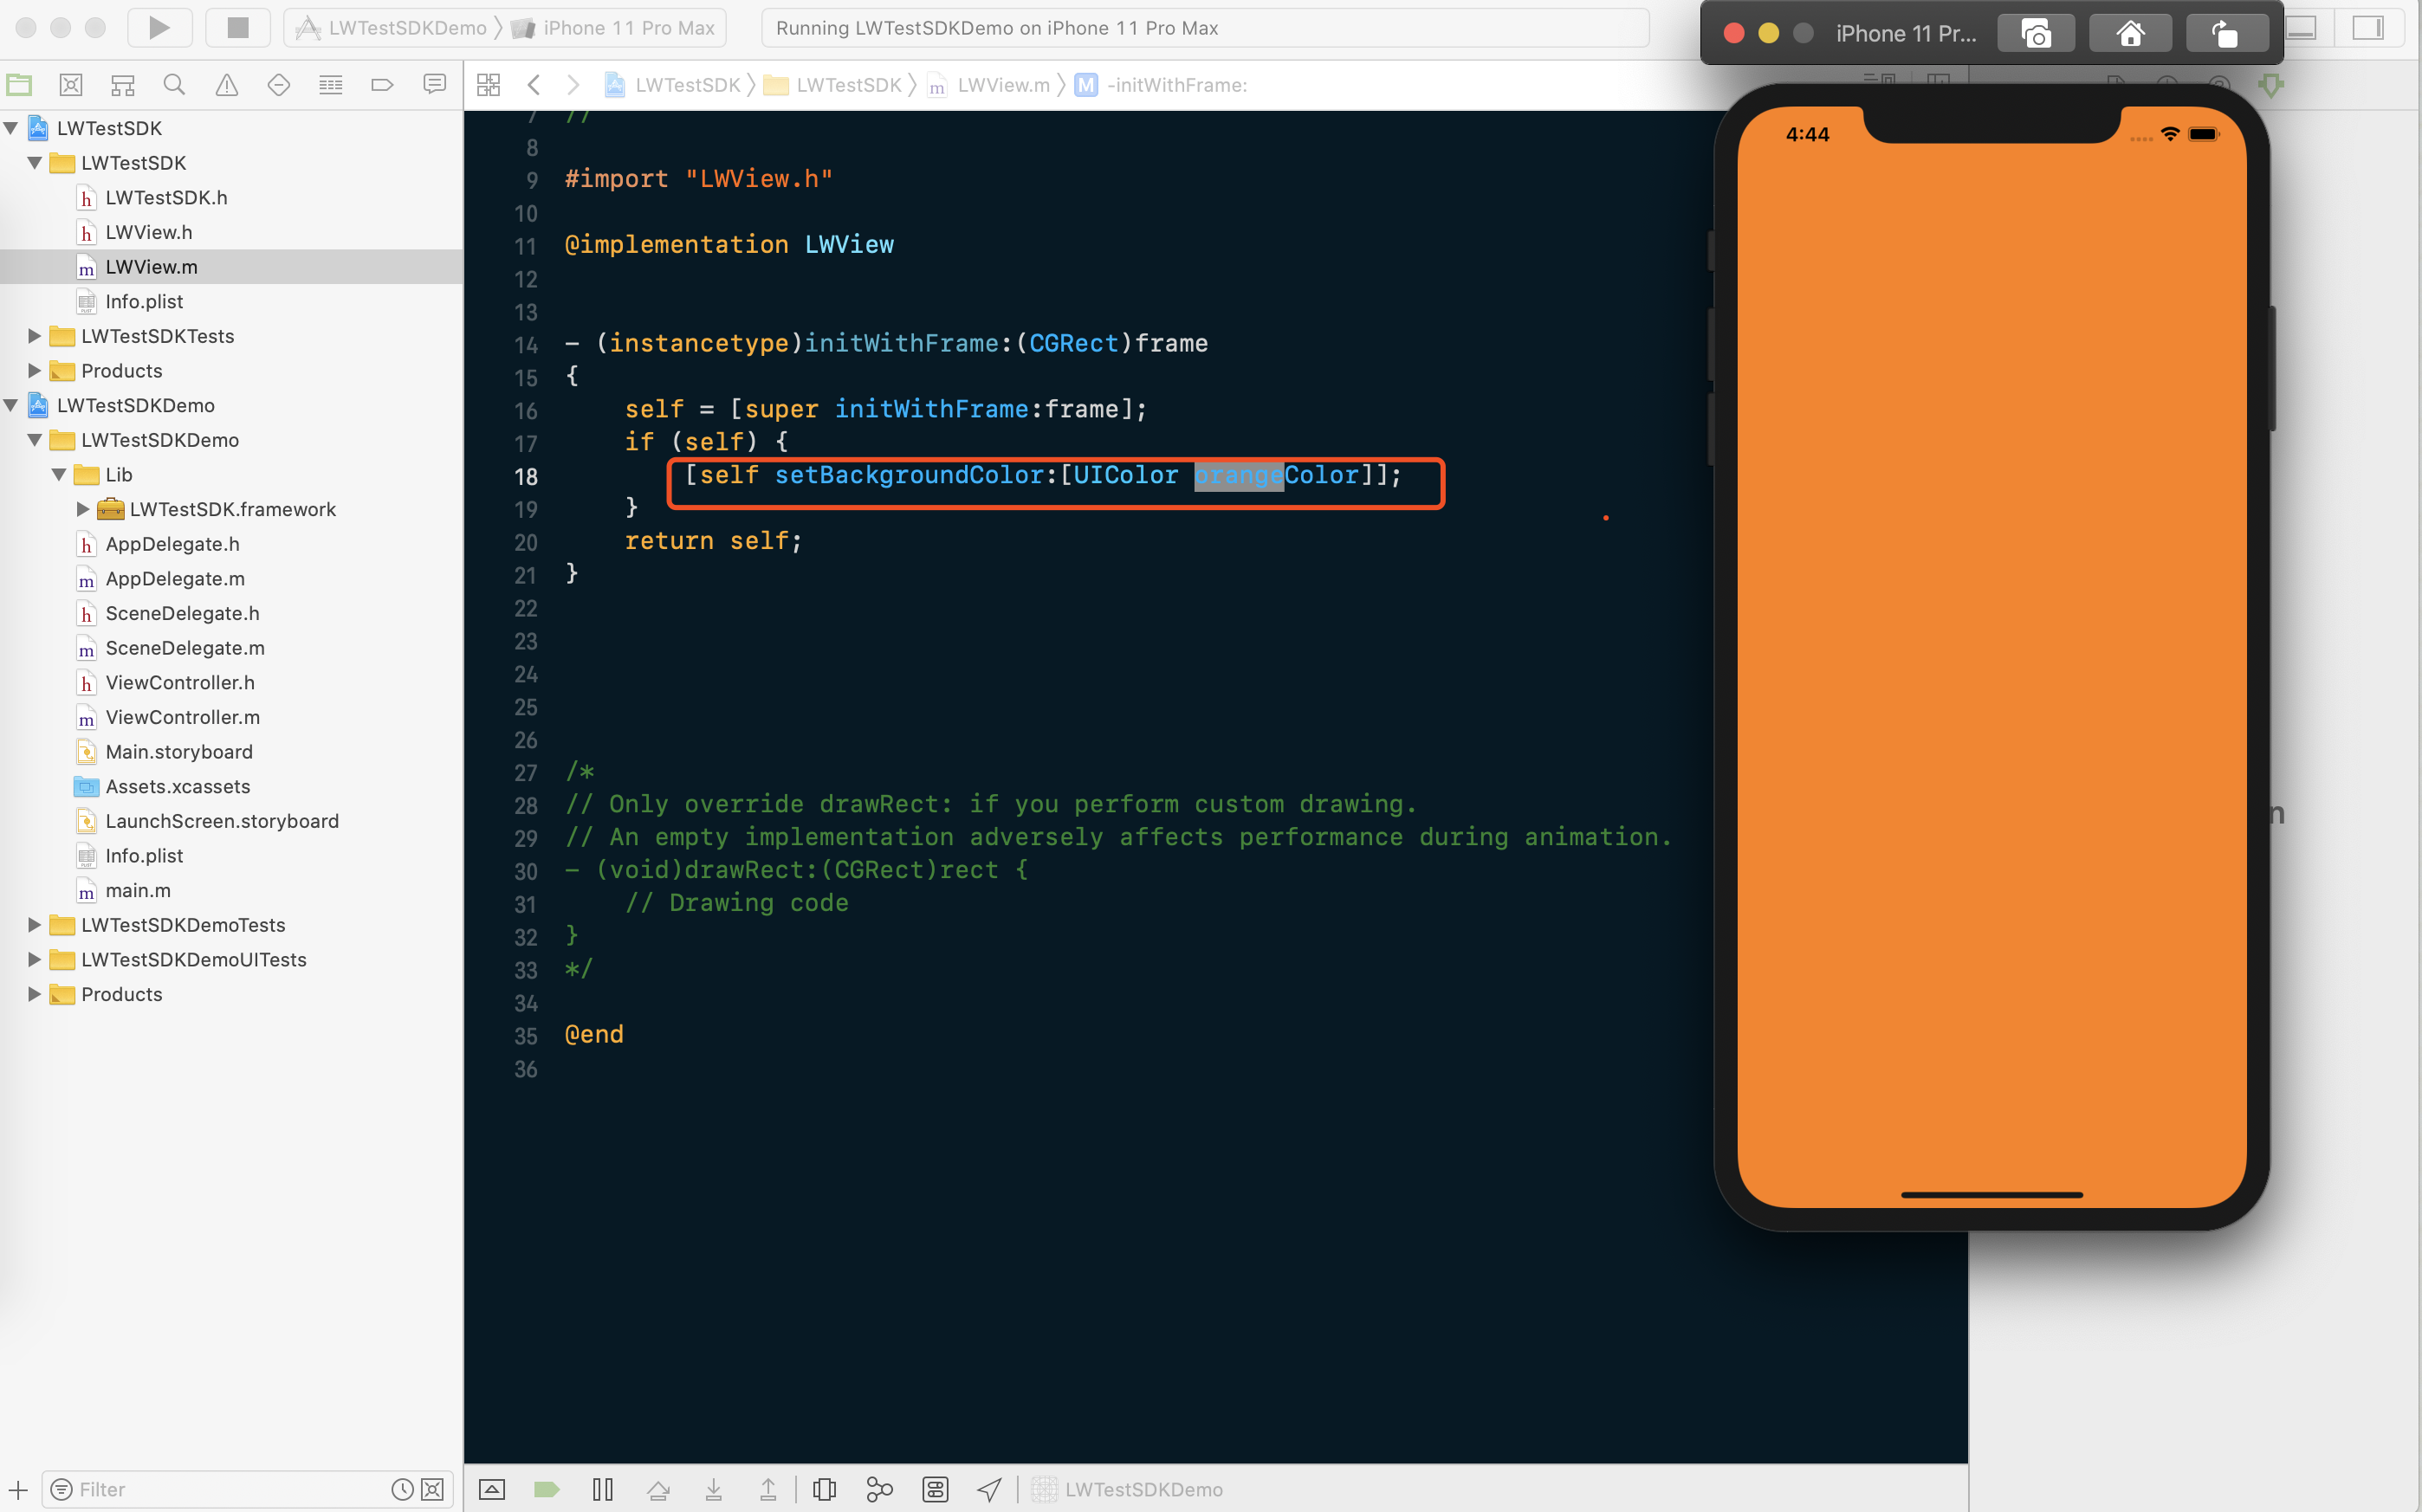2422x1512 pixels.
Task: Take a simulator screenshot with camera icon
Action: coord(2035,34)
